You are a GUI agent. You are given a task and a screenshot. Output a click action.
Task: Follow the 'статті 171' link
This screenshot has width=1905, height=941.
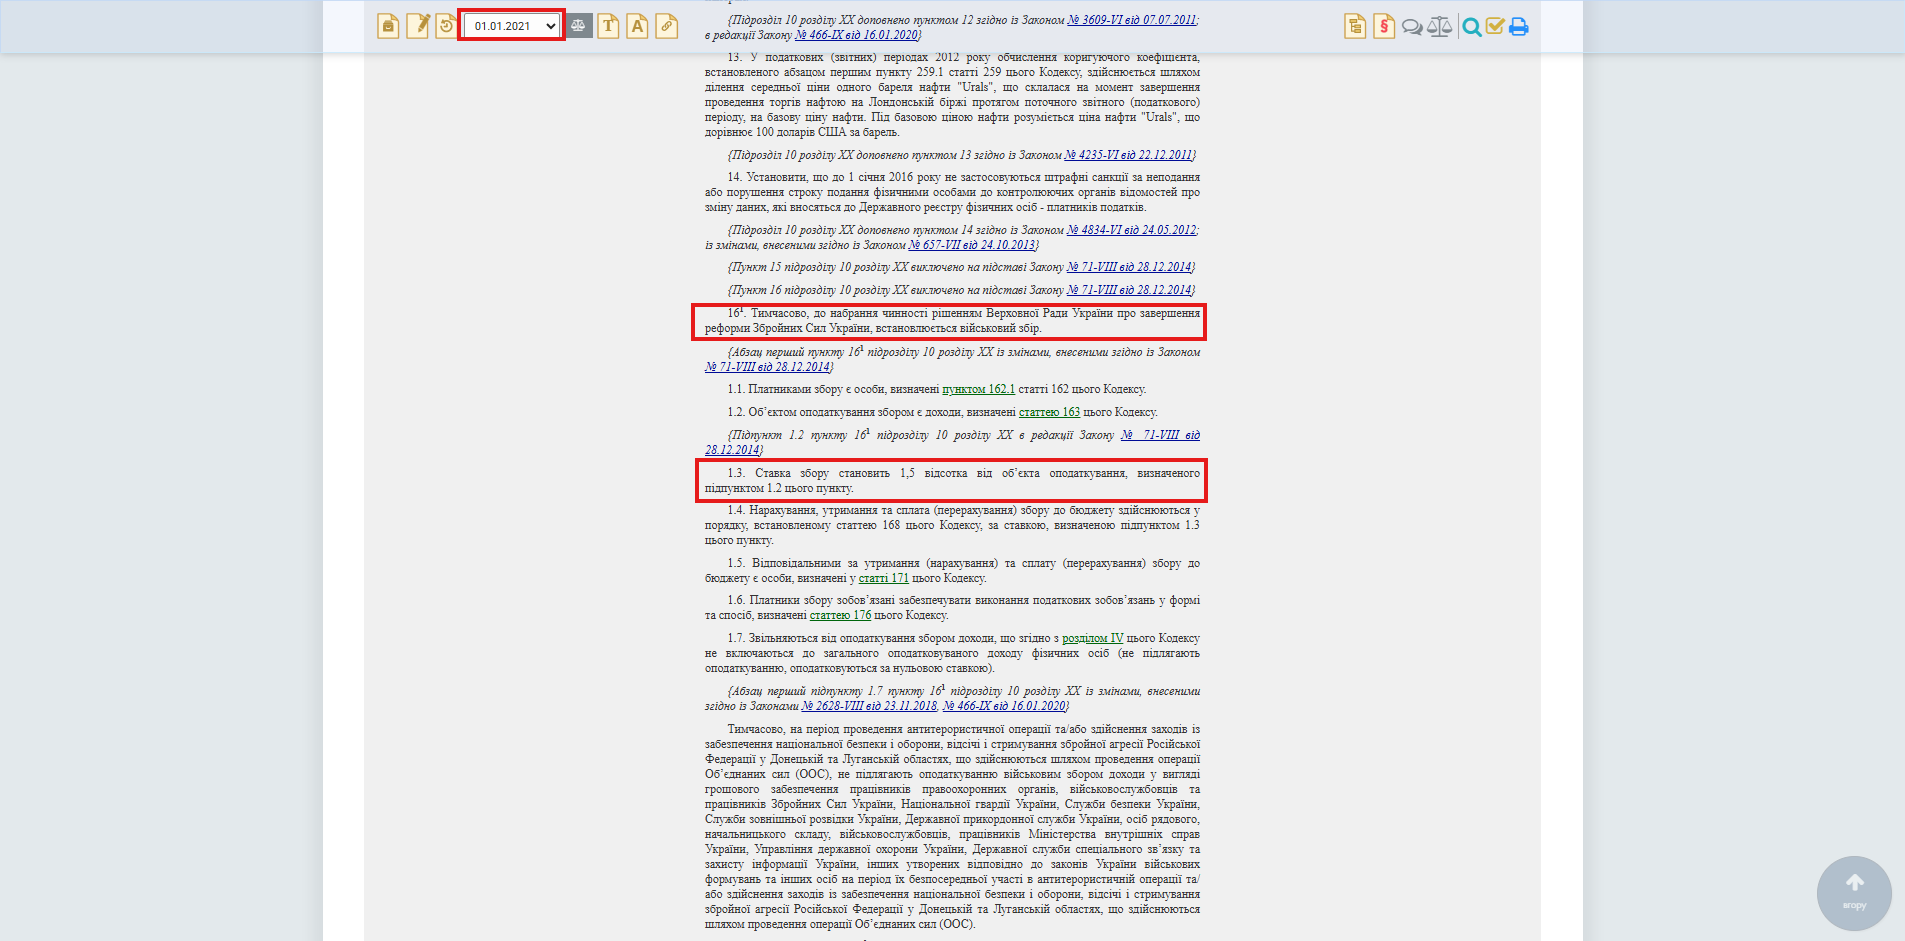(883, 578)
